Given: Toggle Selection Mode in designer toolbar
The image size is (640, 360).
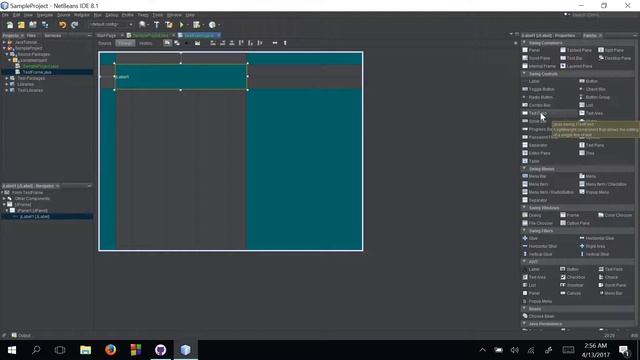Looking at the screenshot, I should coord(167,43).
